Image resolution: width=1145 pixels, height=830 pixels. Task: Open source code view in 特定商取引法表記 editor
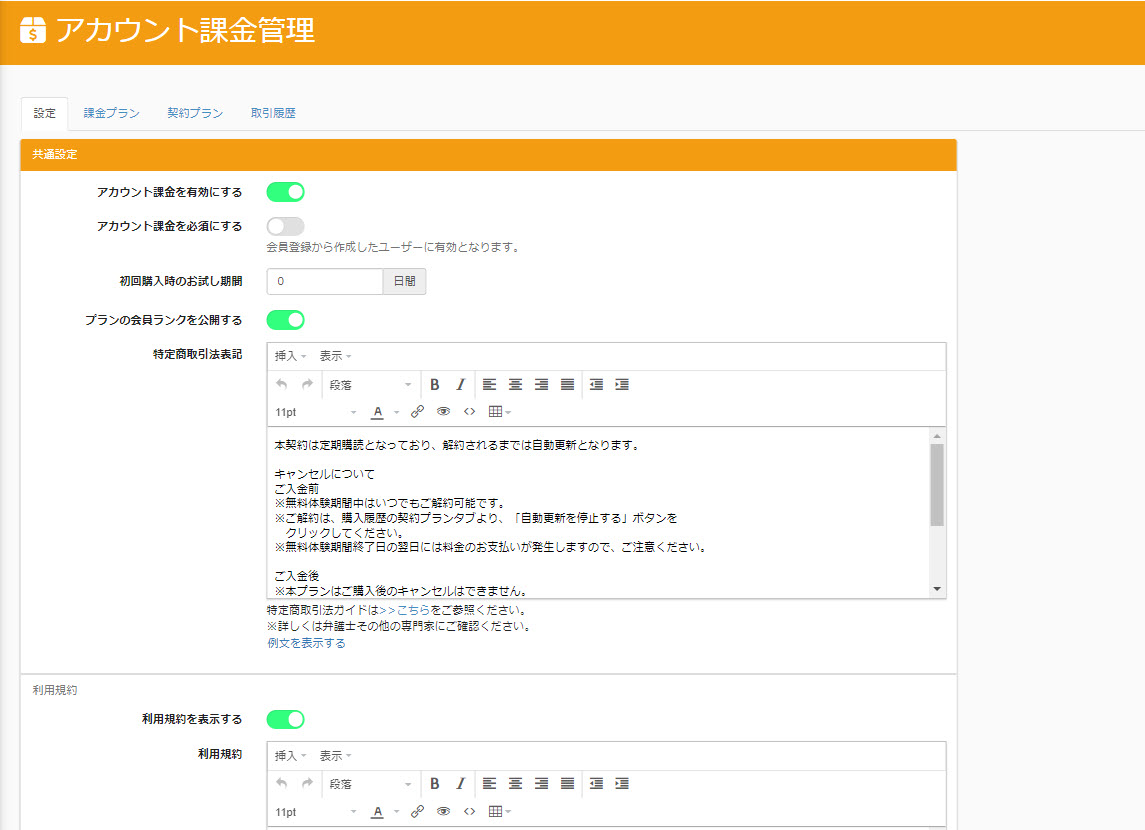point(469,412)
